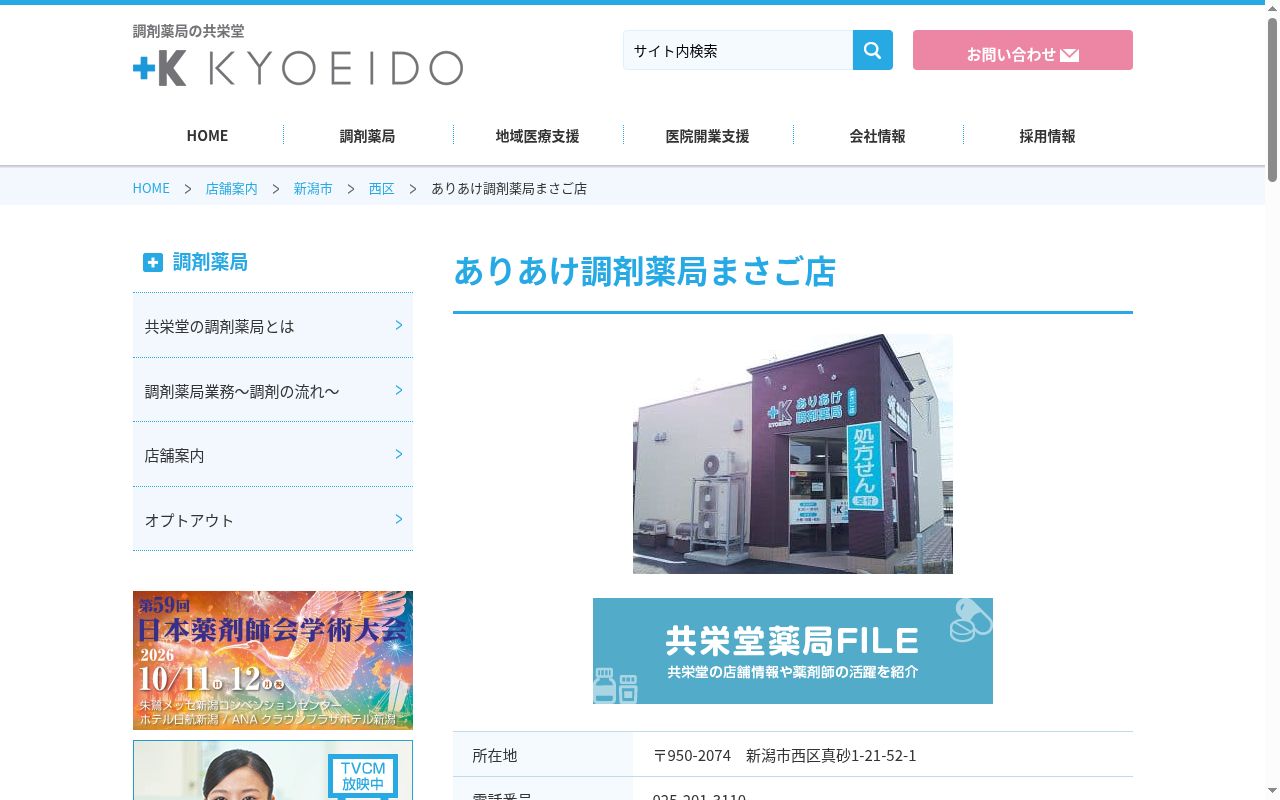The height and width of the screenshot is (800, 1280).
Task: Click the 所在地 table label
Action: pyautogui.click(x=495, y=755)
